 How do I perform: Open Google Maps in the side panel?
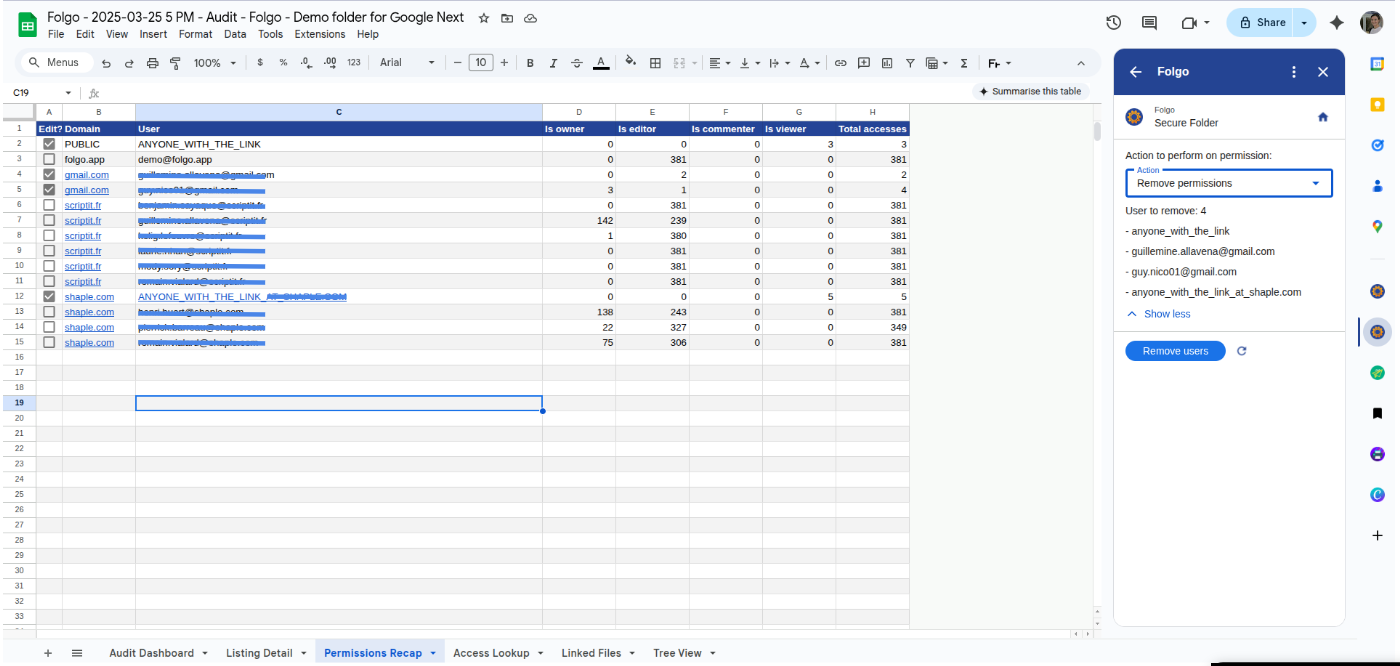(x=1377, y=226)
